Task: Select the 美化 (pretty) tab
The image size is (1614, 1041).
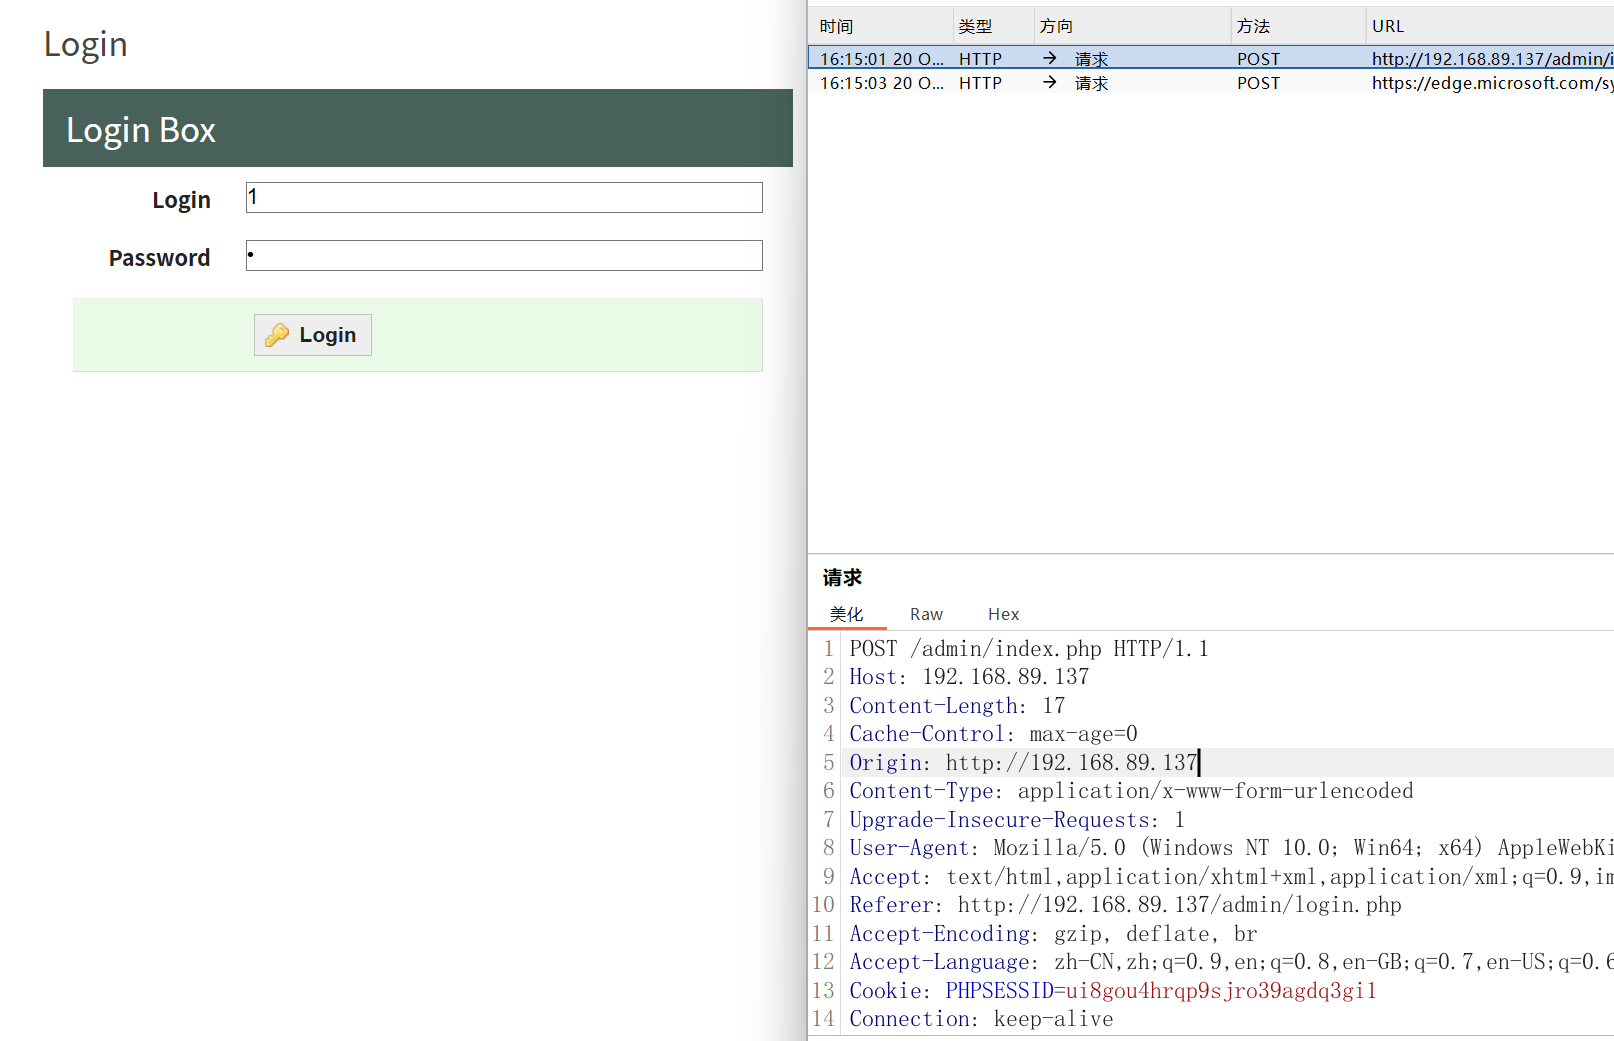Action: [x=846, y=614]
